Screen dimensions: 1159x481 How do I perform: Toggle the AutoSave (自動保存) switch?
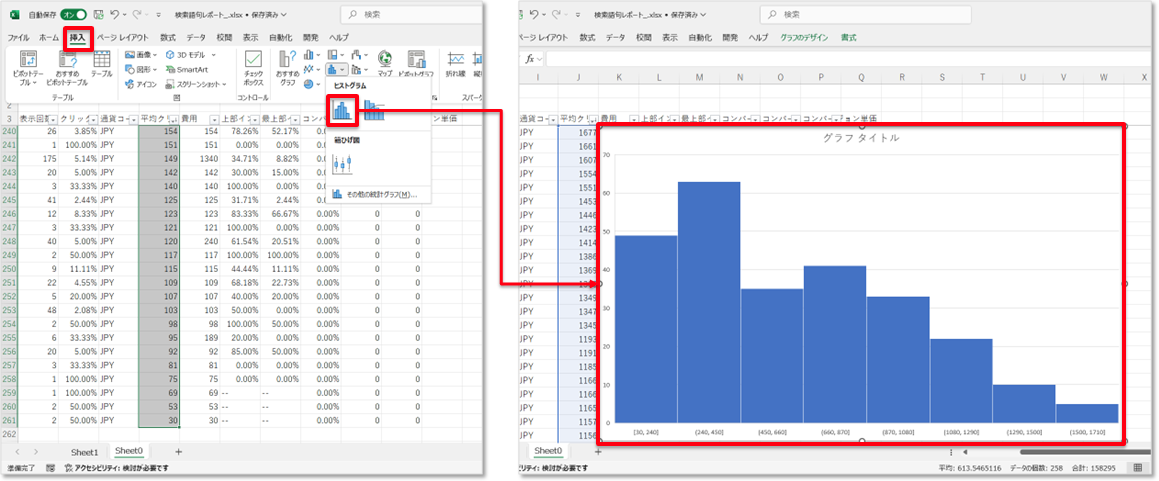pos(72,15)
